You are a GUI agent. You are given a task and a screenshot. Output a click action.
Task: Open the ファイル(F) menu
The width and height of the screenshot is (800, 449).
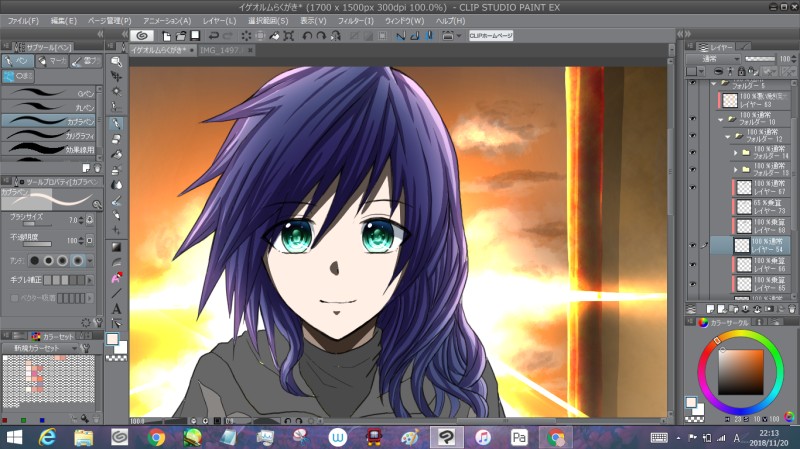pos(23,21)
